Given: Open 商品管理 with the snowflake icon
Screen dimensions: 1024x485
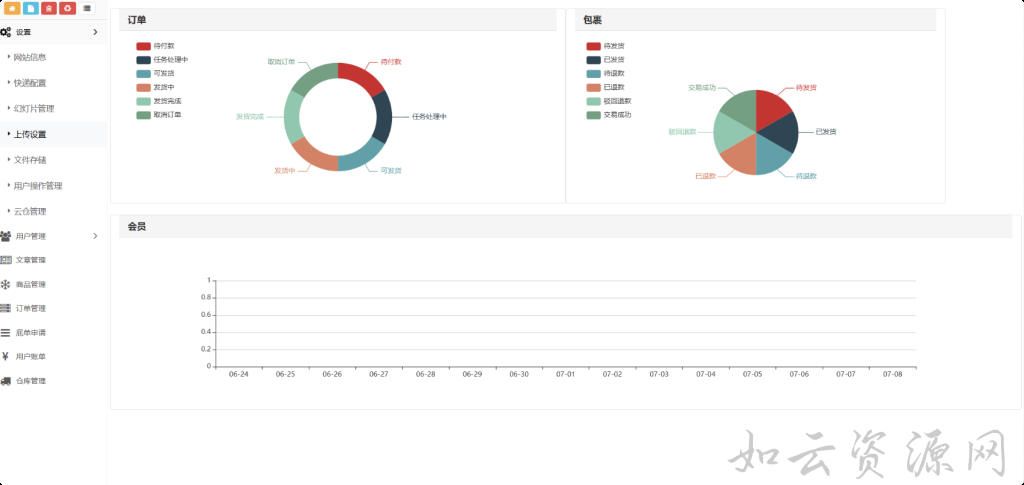Looking at the screenshot, I should coord(30,284).
